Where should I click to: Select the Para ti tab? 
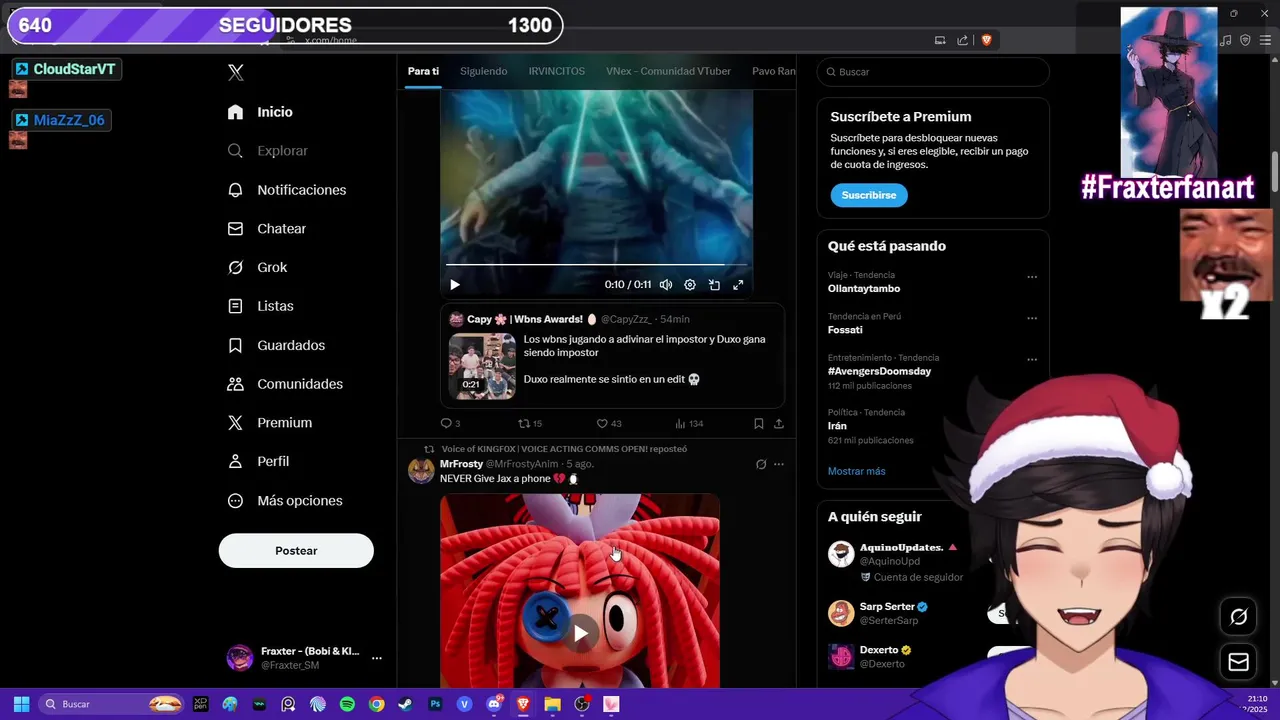pyautogui.click(x=423, y=71)
